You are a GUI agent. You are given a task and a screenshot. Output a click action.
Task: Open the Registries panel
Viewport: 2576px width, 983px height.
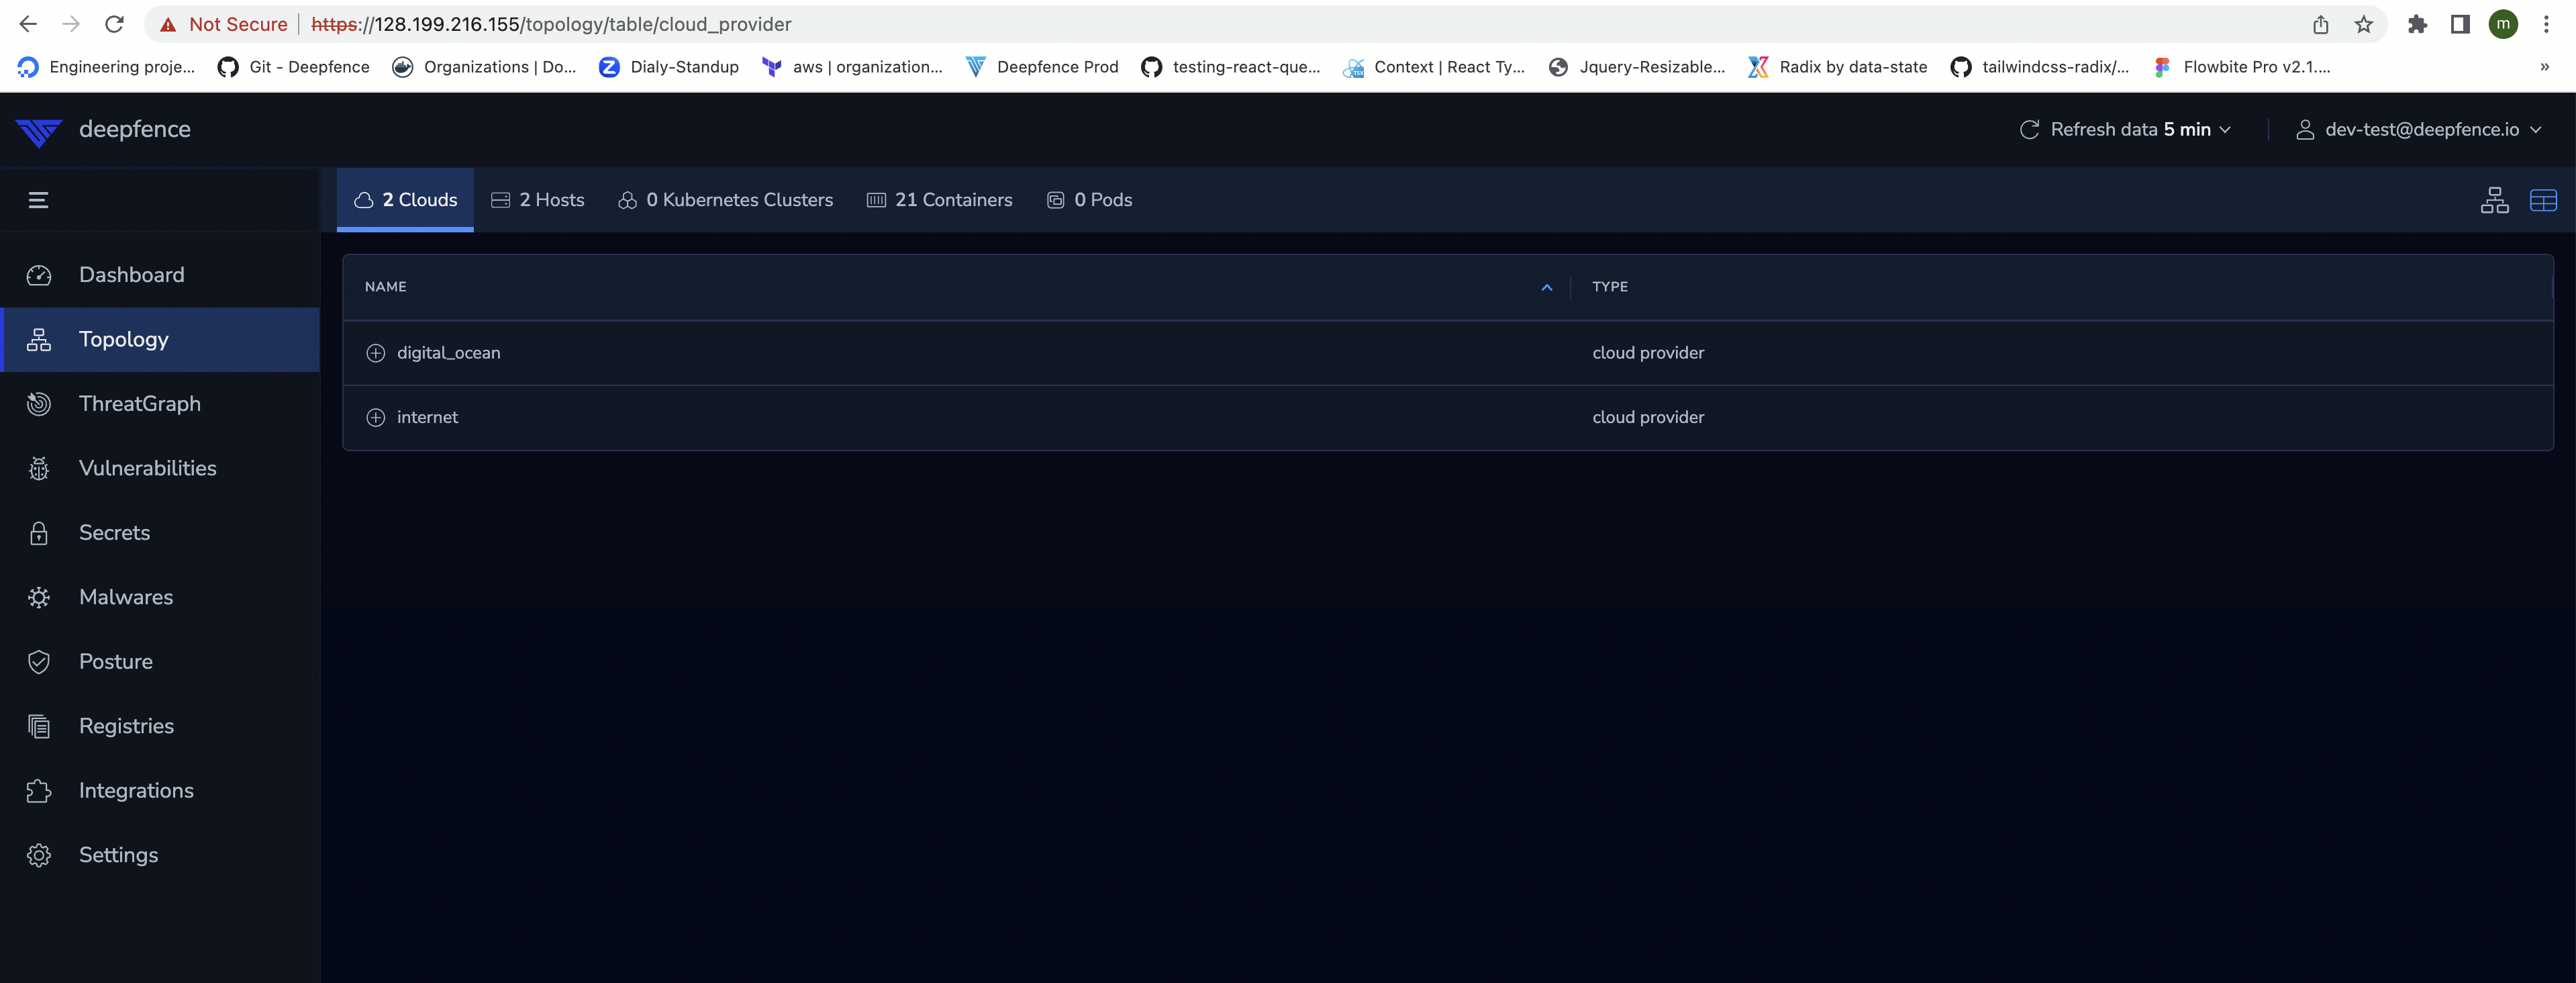coord(125,725)
